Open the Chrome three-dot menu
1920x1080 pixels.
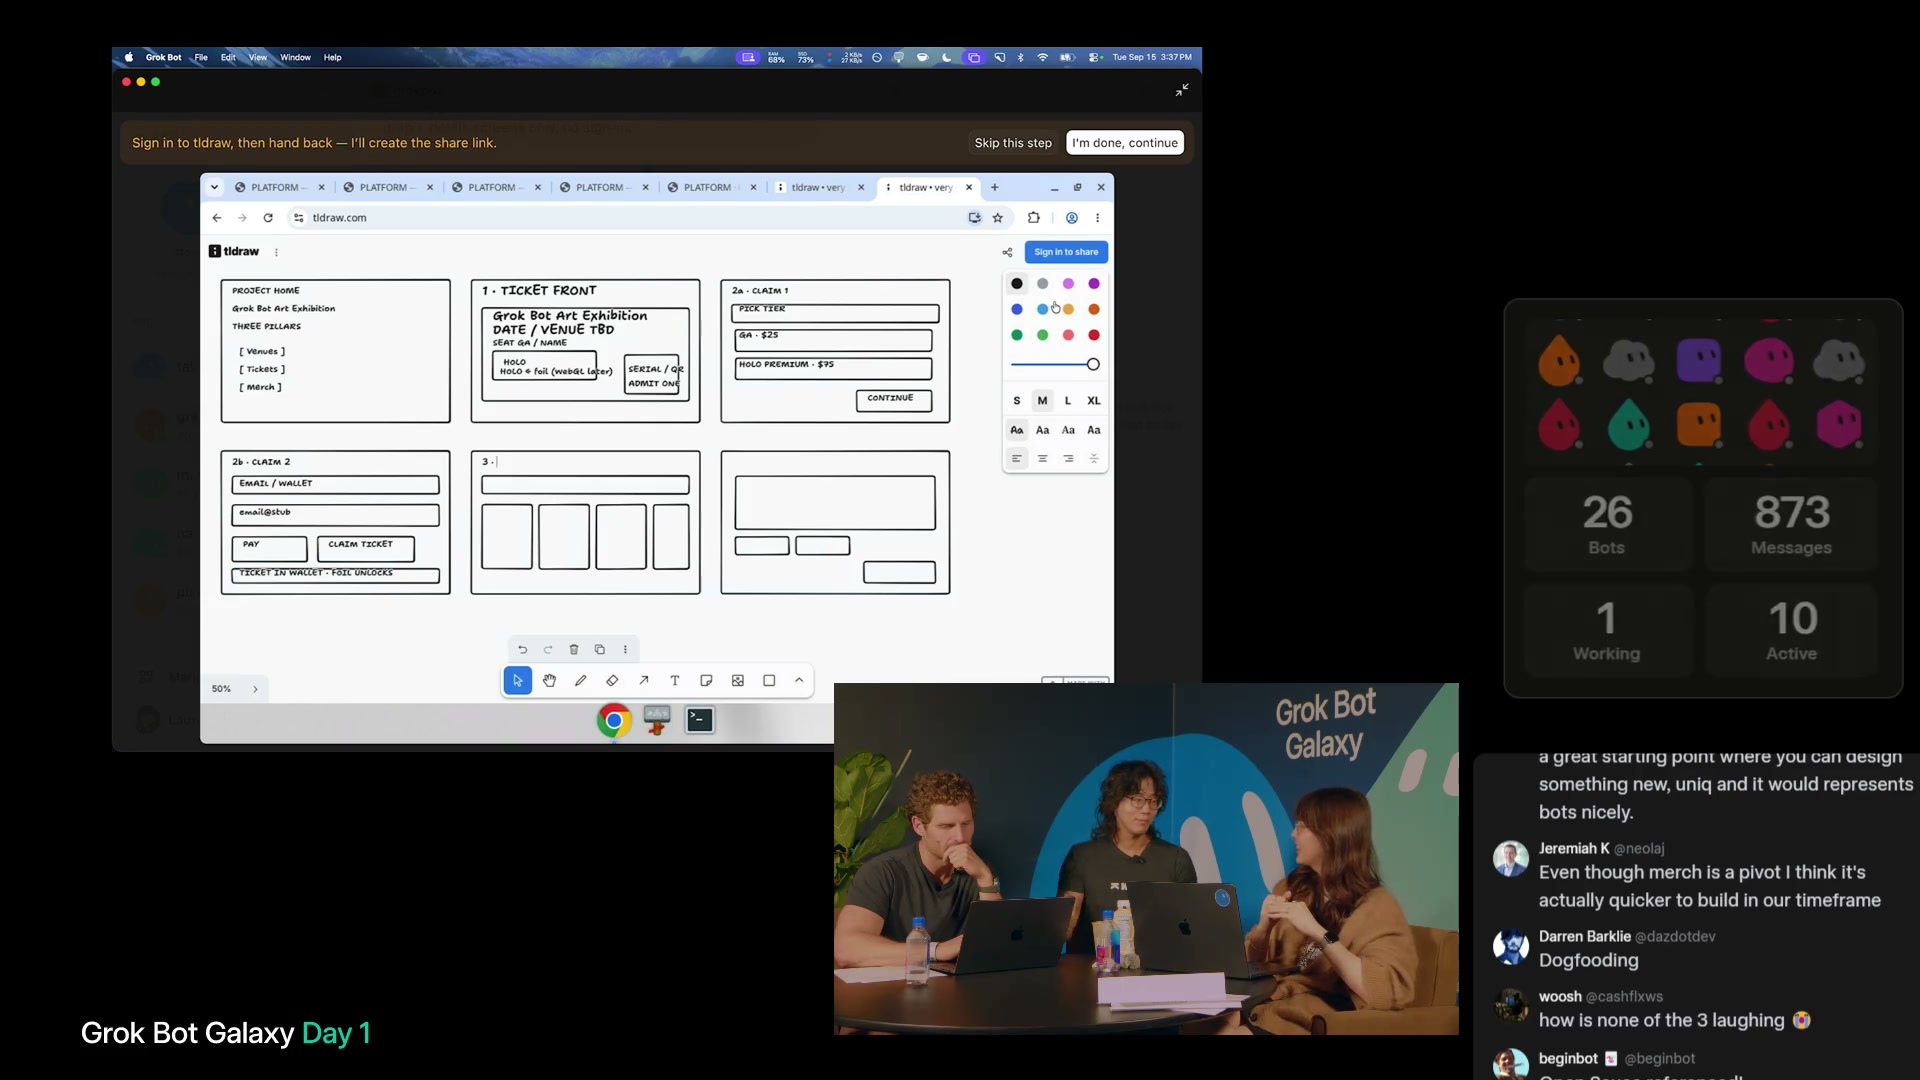pyautogui.click(x=1098, y=218)
